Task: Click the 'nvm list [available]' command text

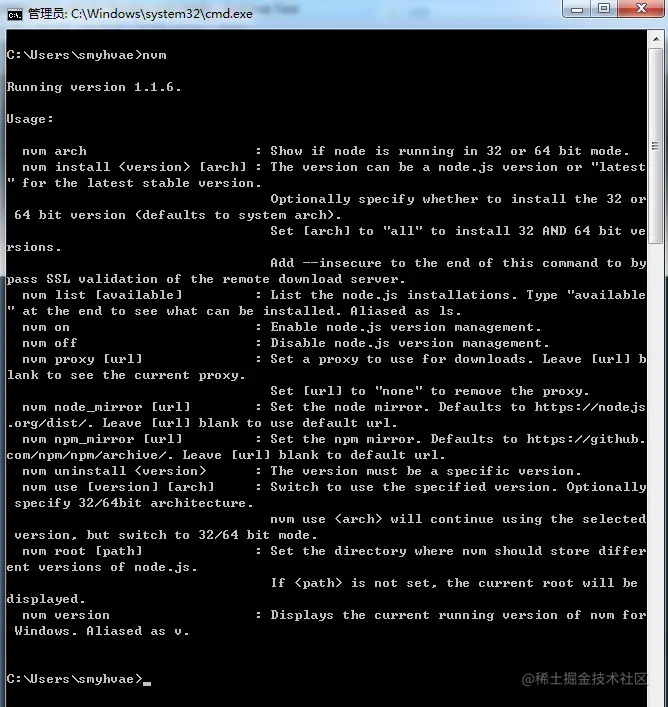Action: point(102,295)
